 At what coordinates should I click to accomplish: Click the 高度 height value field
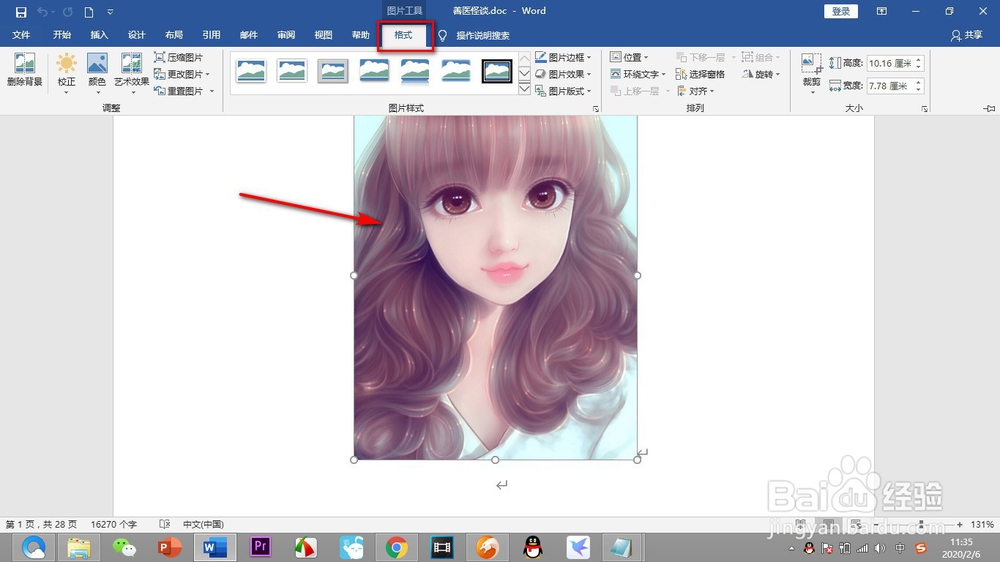coord(890,63)
